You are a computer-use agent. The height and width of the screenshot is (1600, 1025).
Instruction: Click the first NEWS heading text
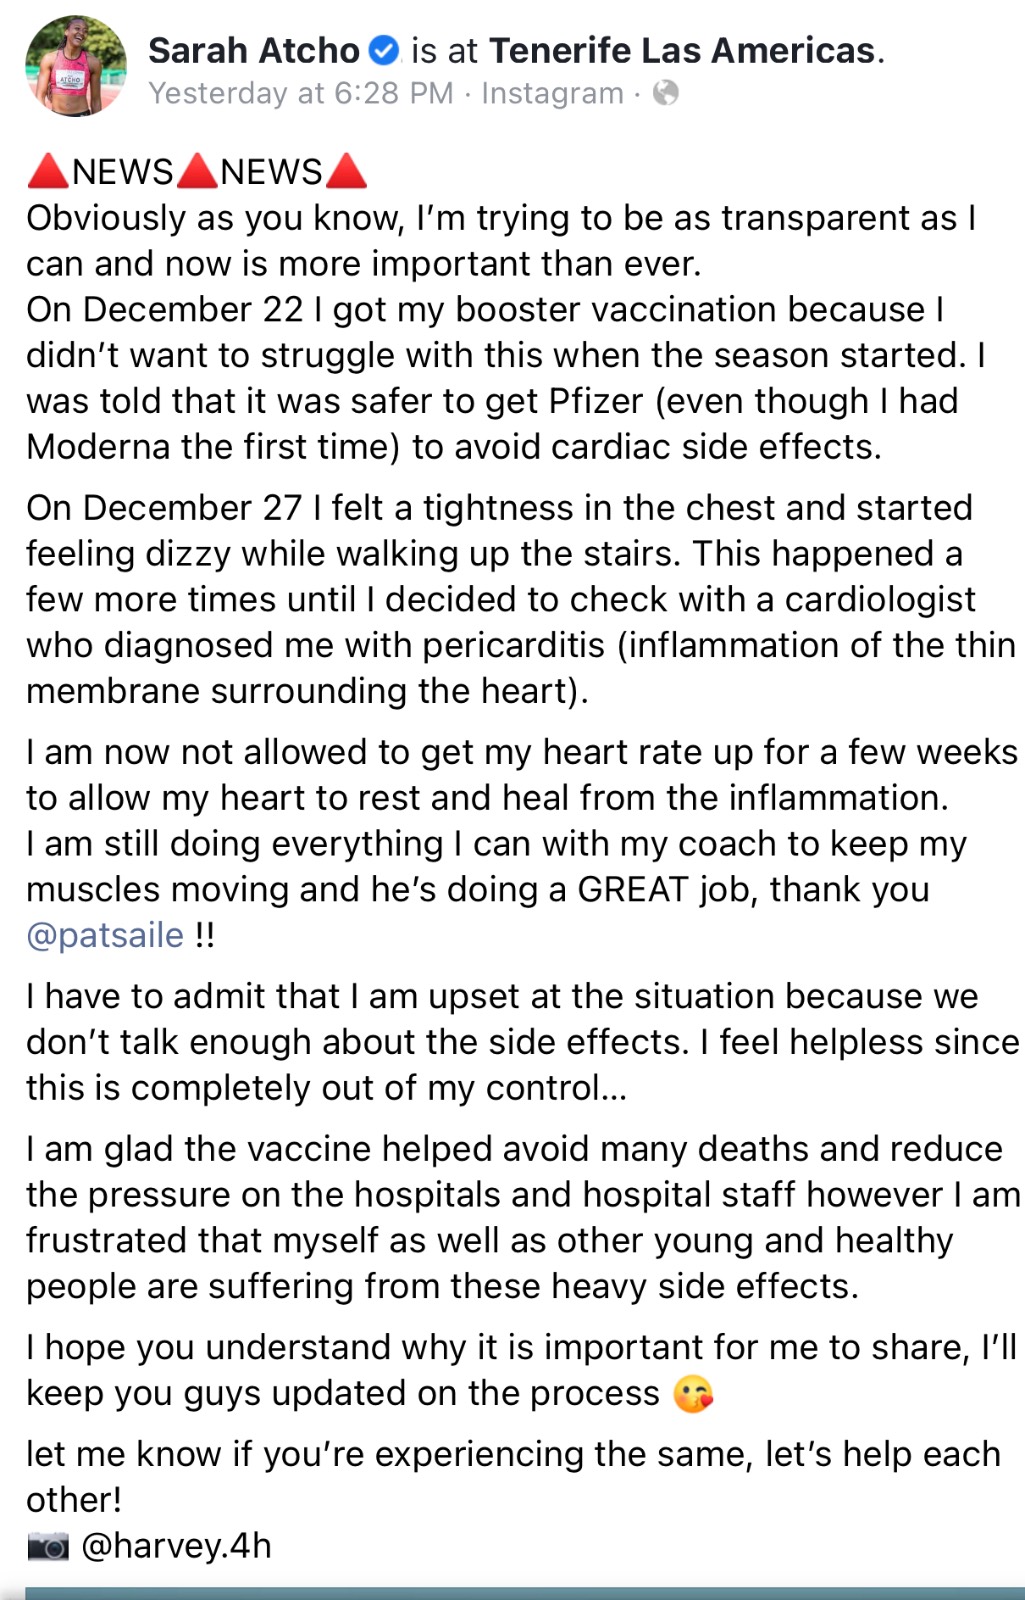tap(123, 171)
